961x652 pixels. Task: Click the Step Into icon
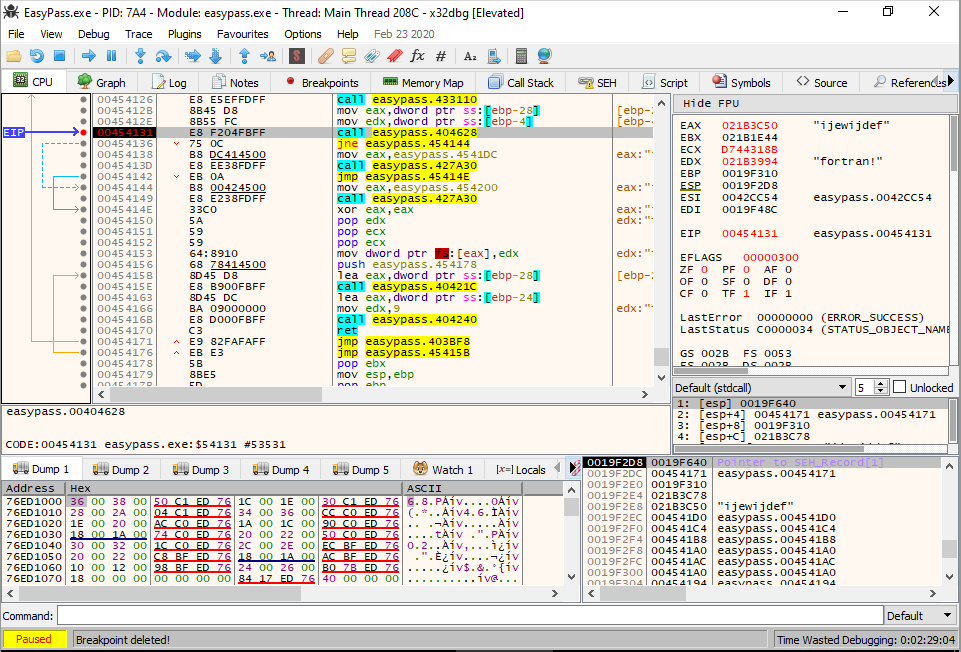[x=140, y=56]
